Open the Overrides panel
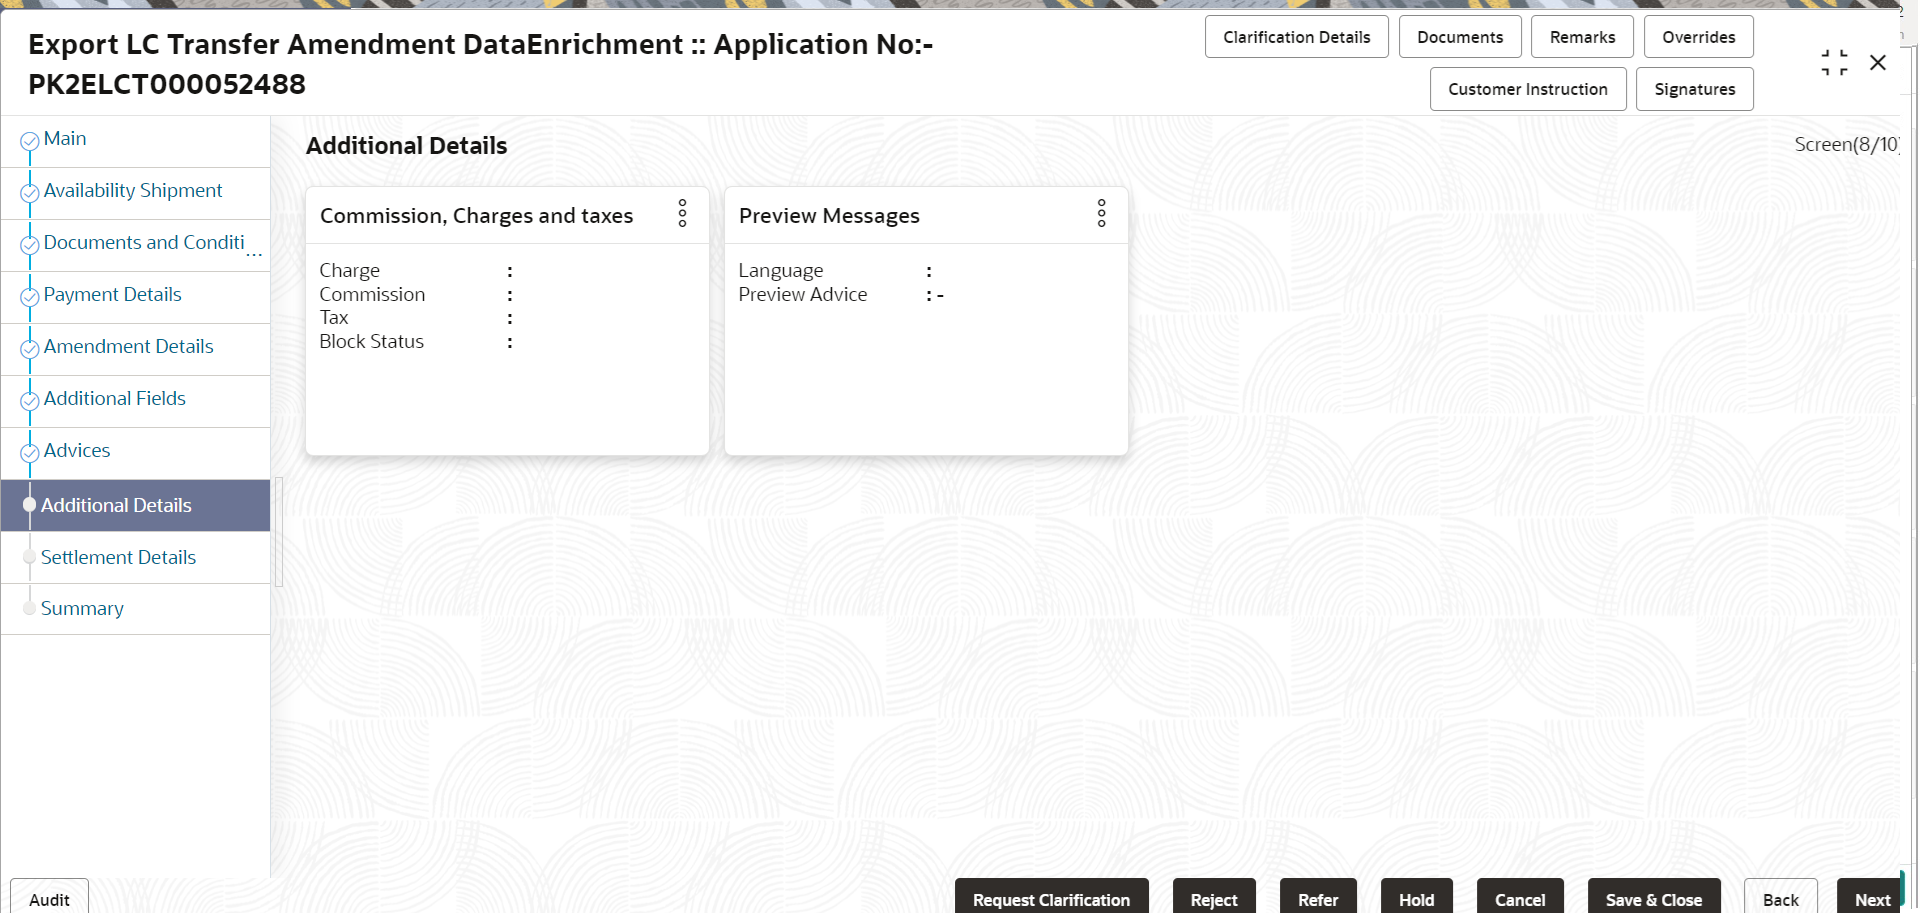The width and height of the screenshot is (1920, 913). (x=1698, y=37)
